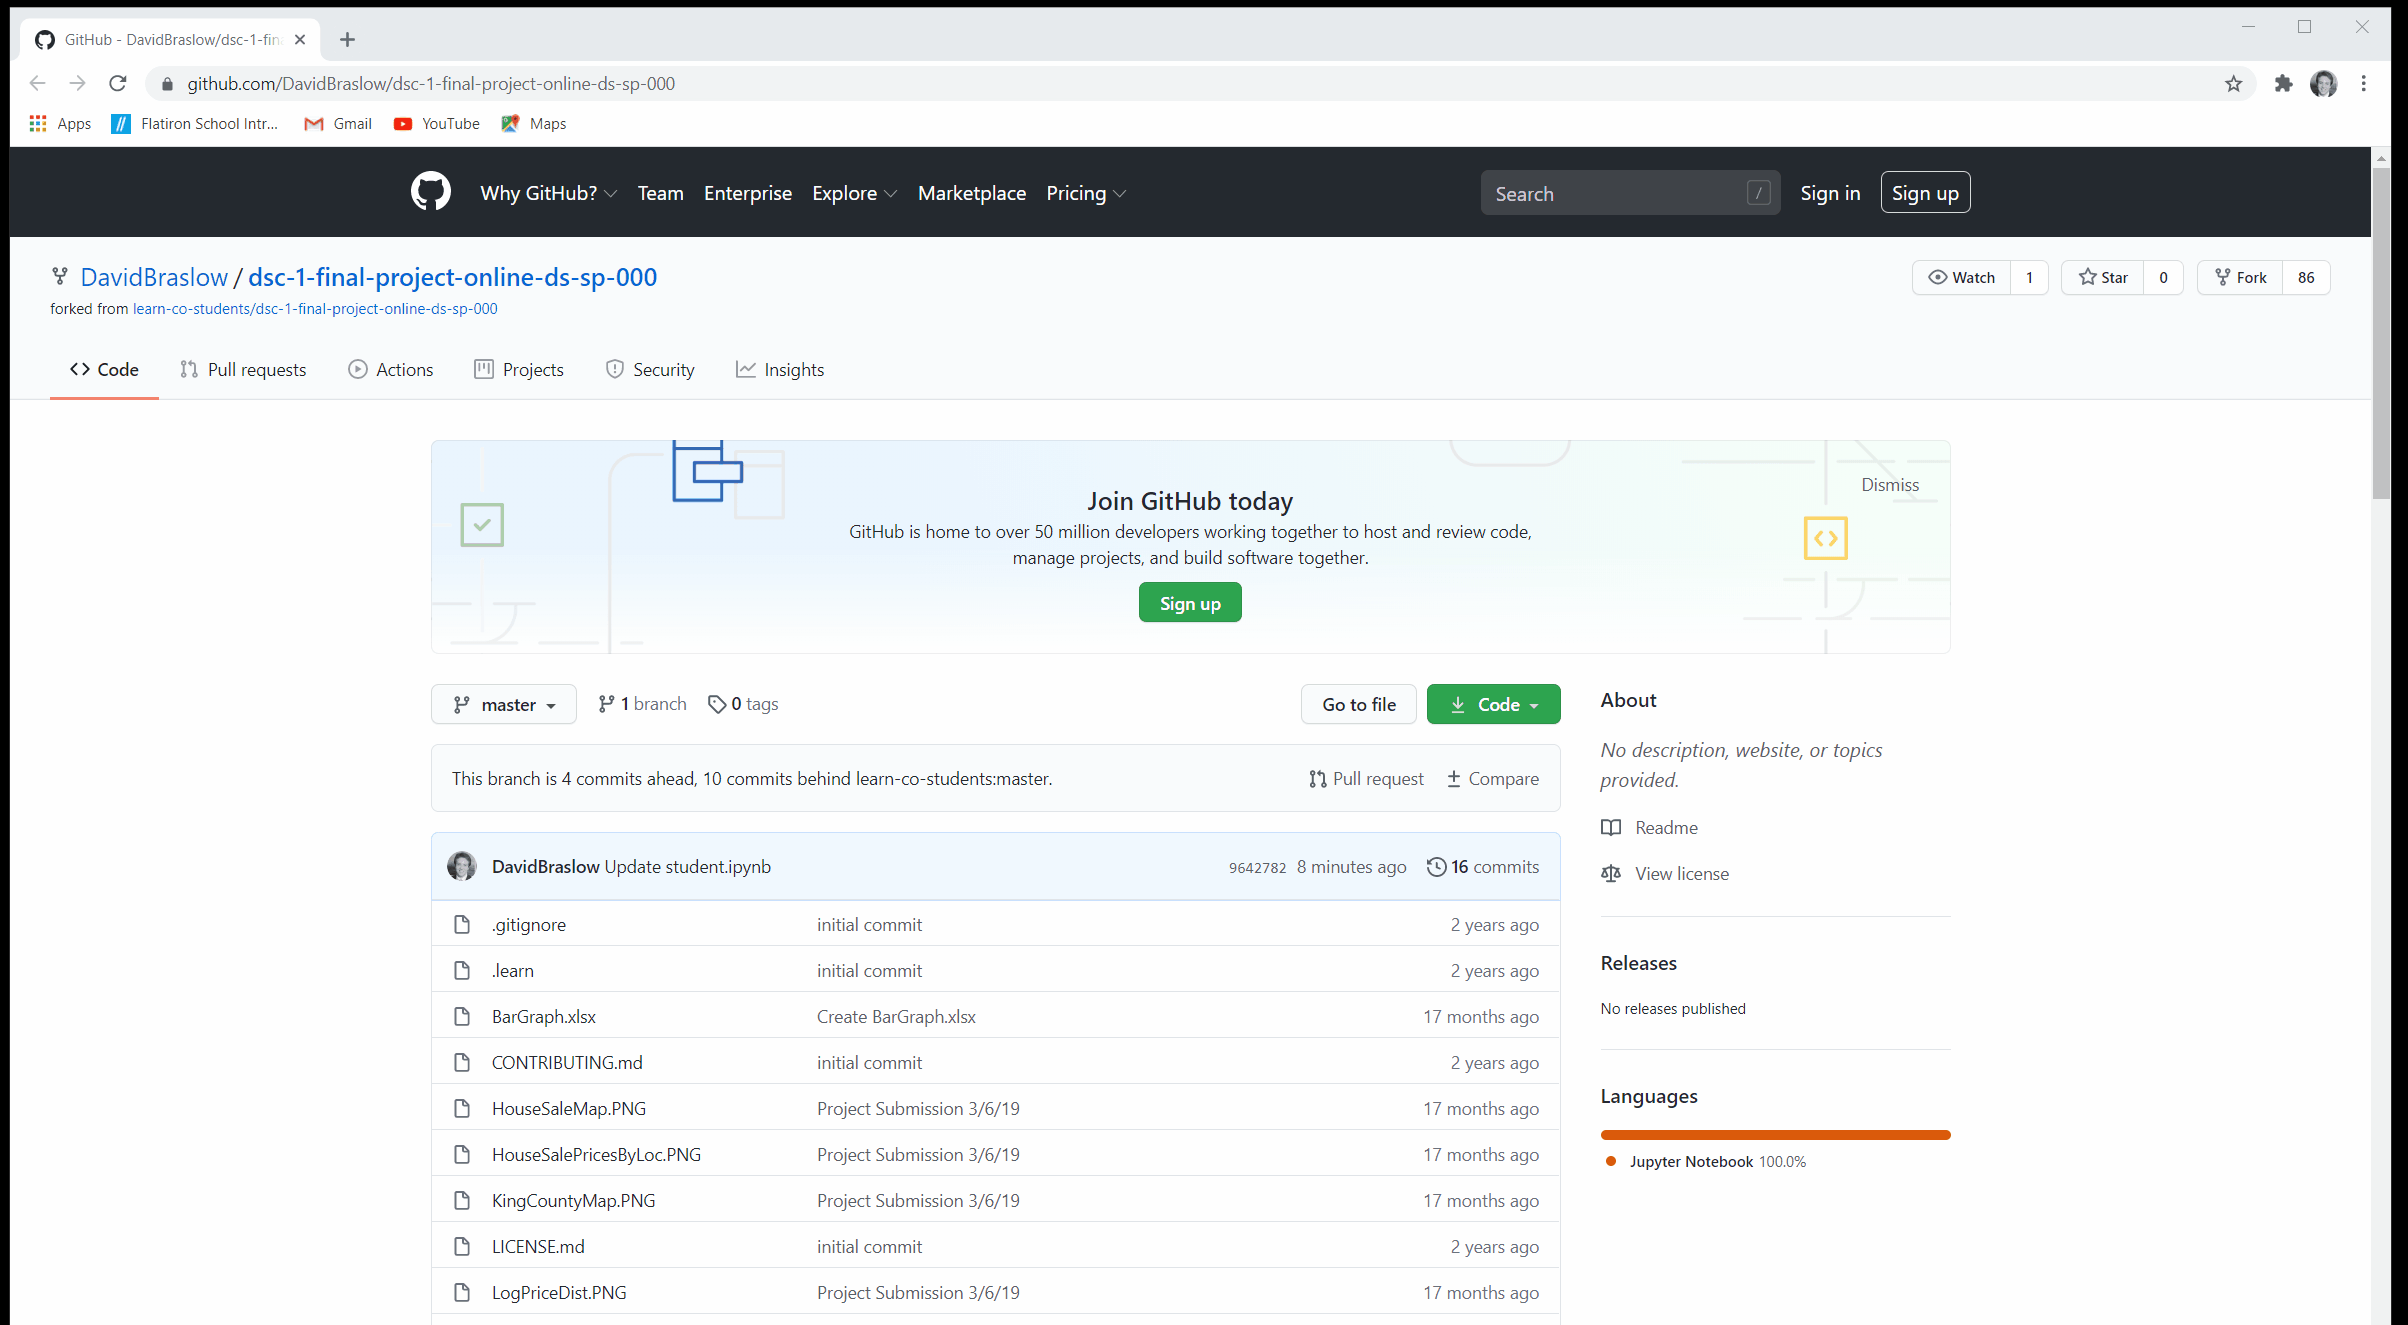Open the Code download dropdown
The width and height of the screenshot is (2408, 1325).
coord(1493,703)
